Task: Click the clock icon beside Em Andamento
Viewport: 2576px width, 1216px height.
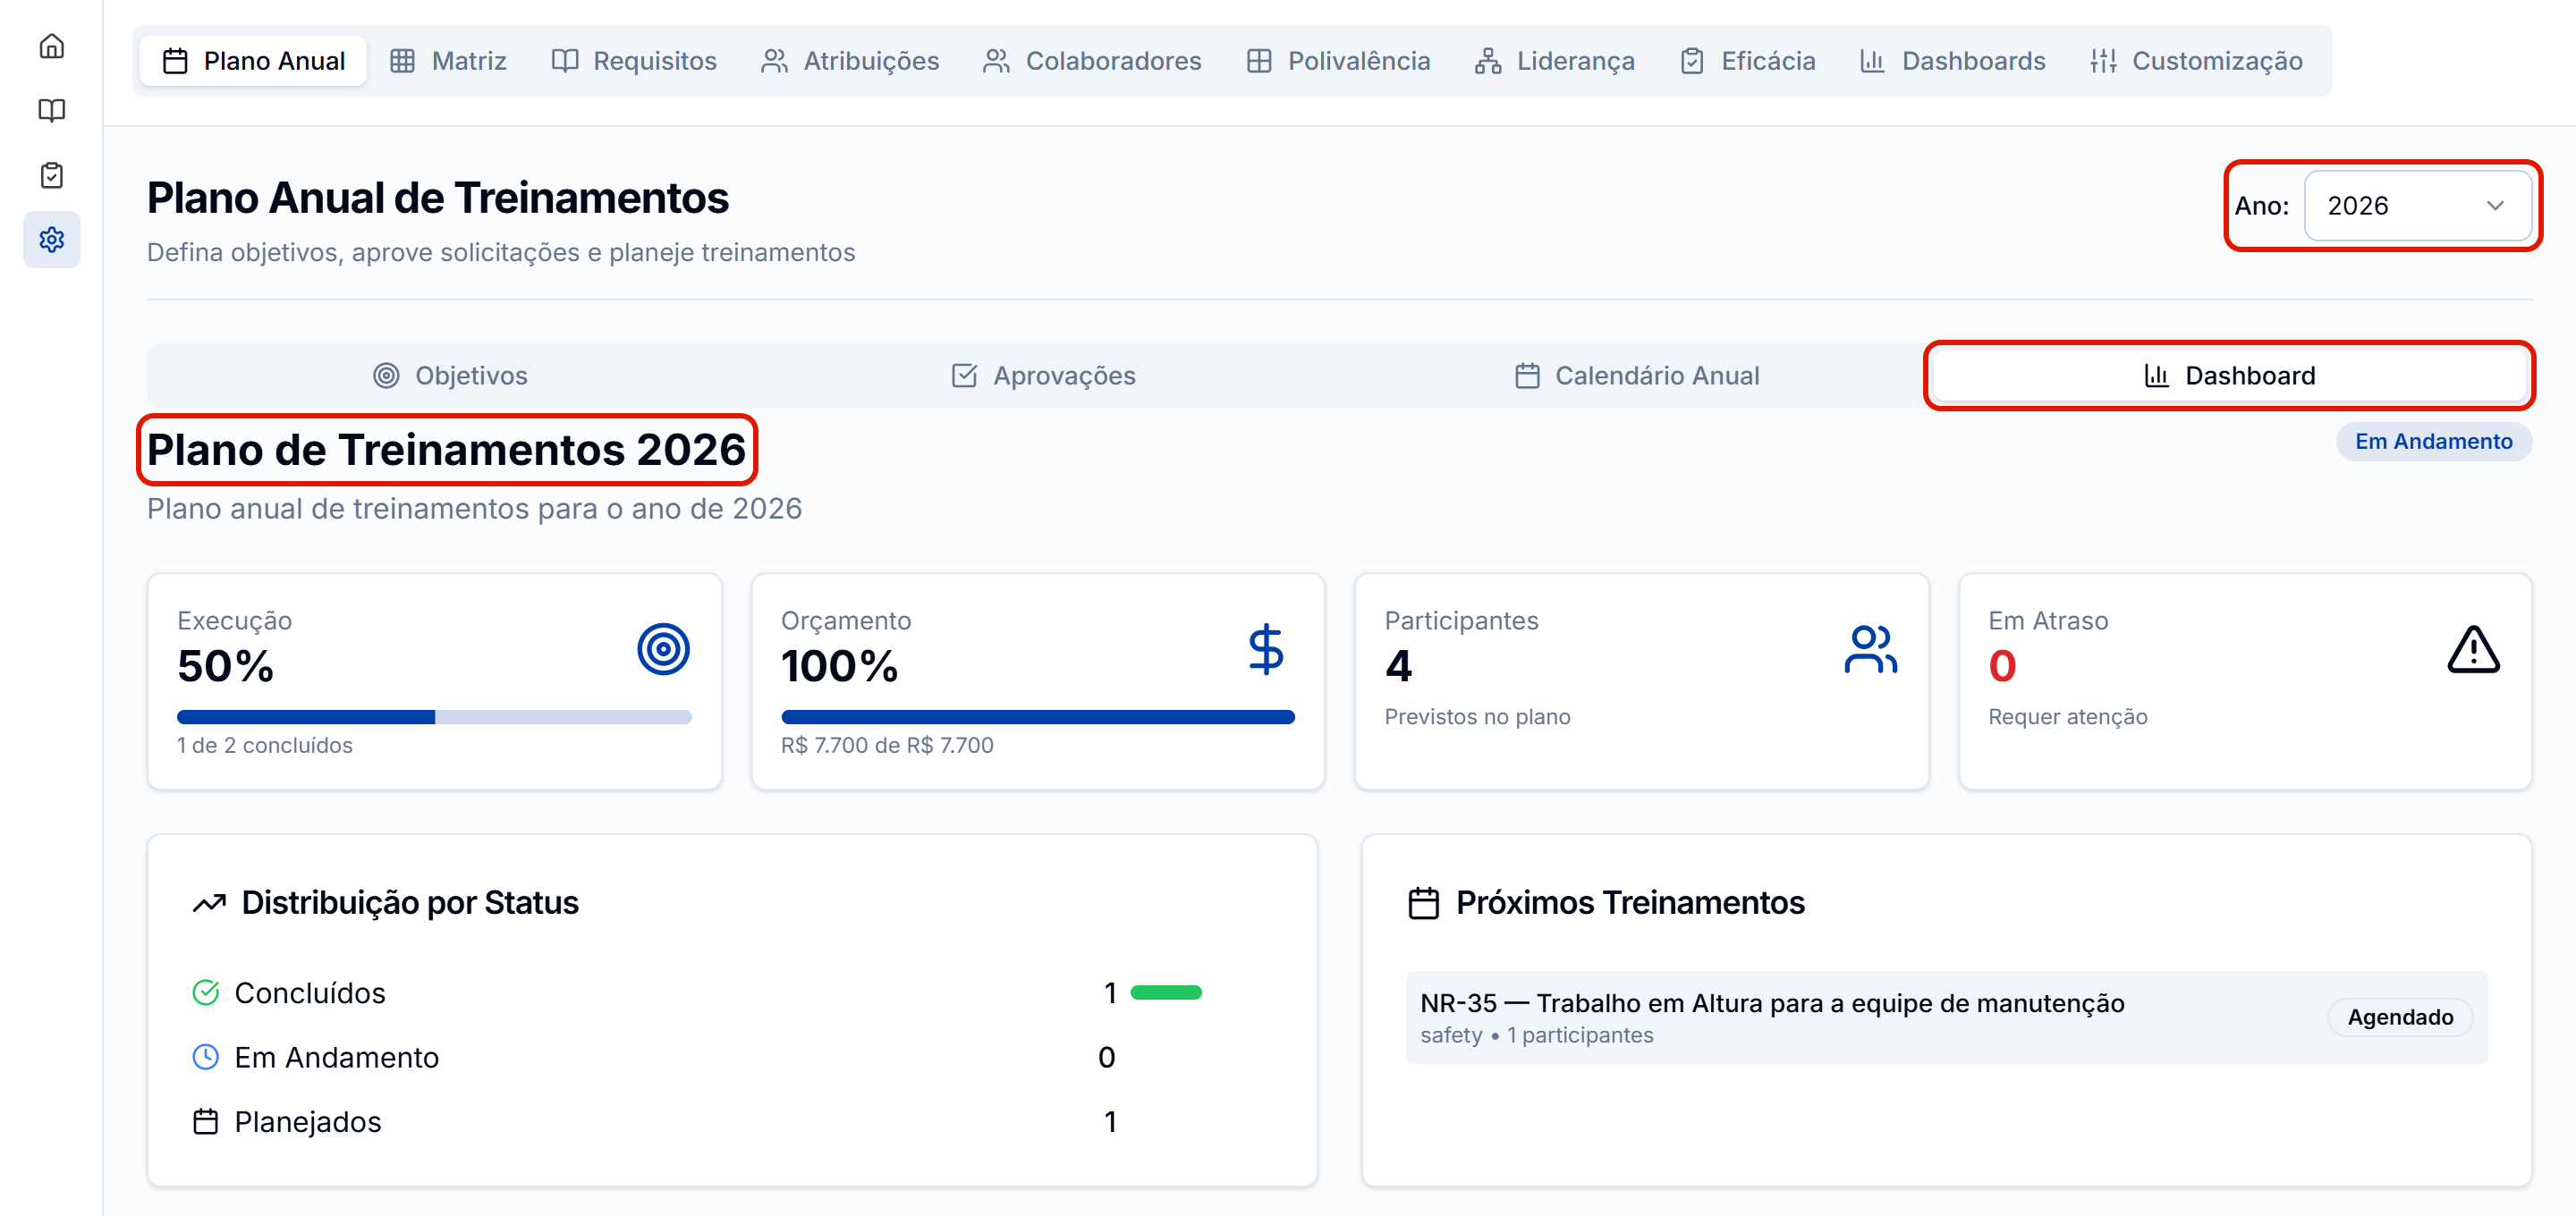Action: tap(205, 1057)
